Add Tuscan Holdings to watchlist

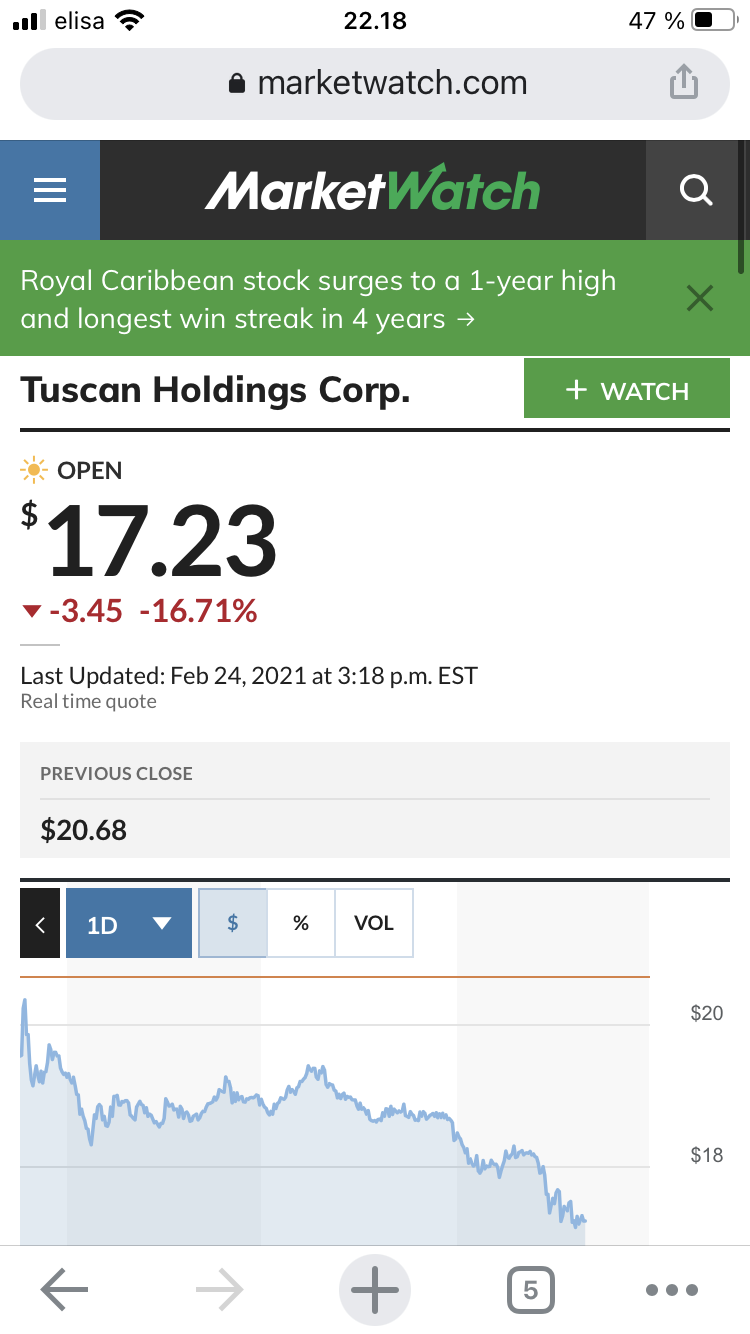pos(627,390)
